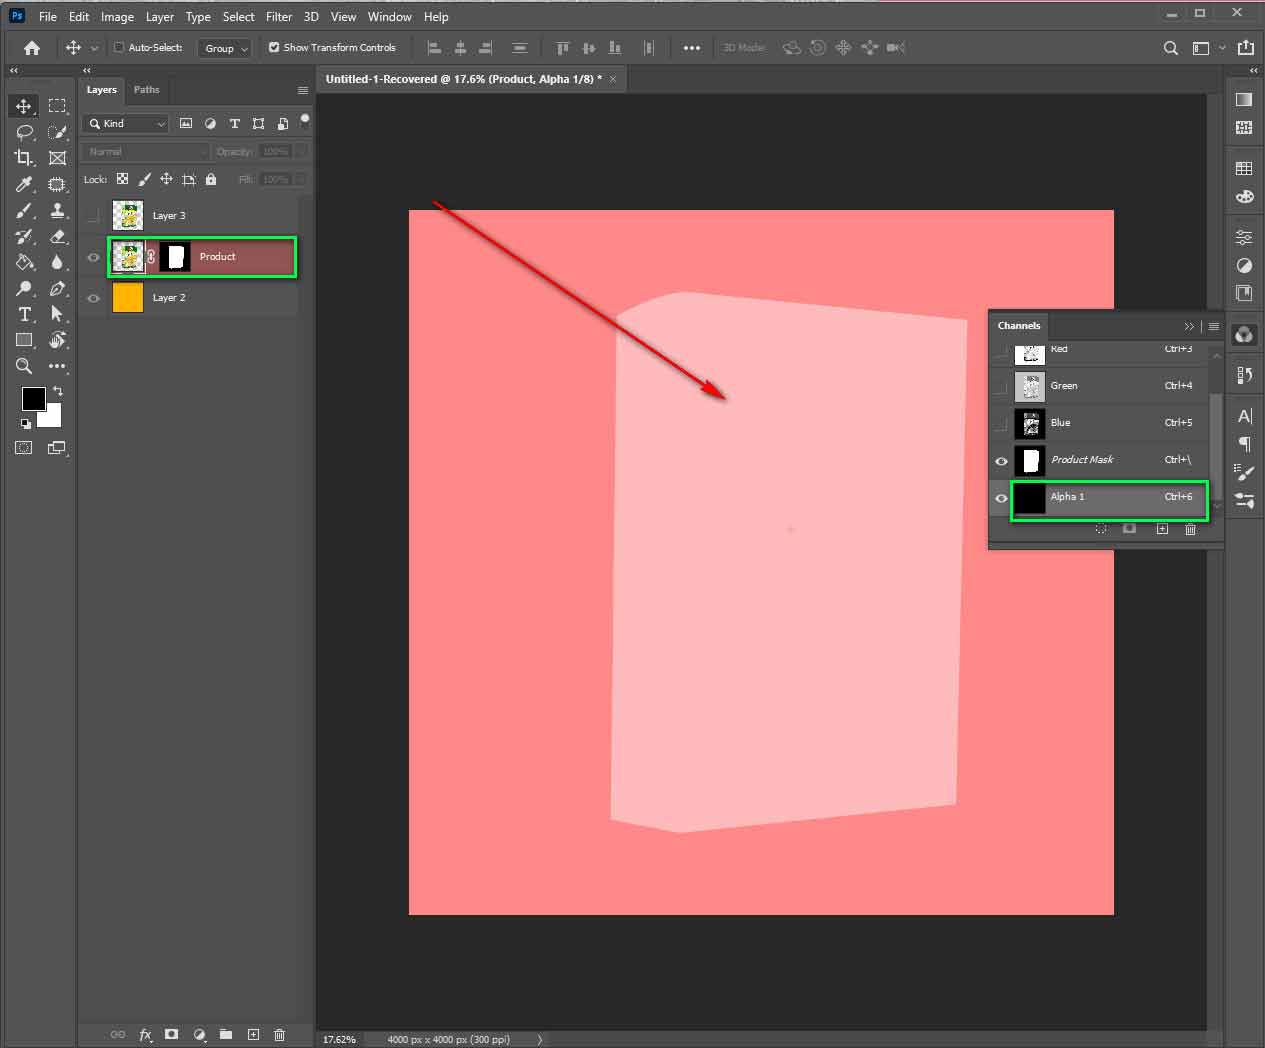The image size is (1265, 1048).
Task: Select the Zoom tool
Action: [24, 366]
